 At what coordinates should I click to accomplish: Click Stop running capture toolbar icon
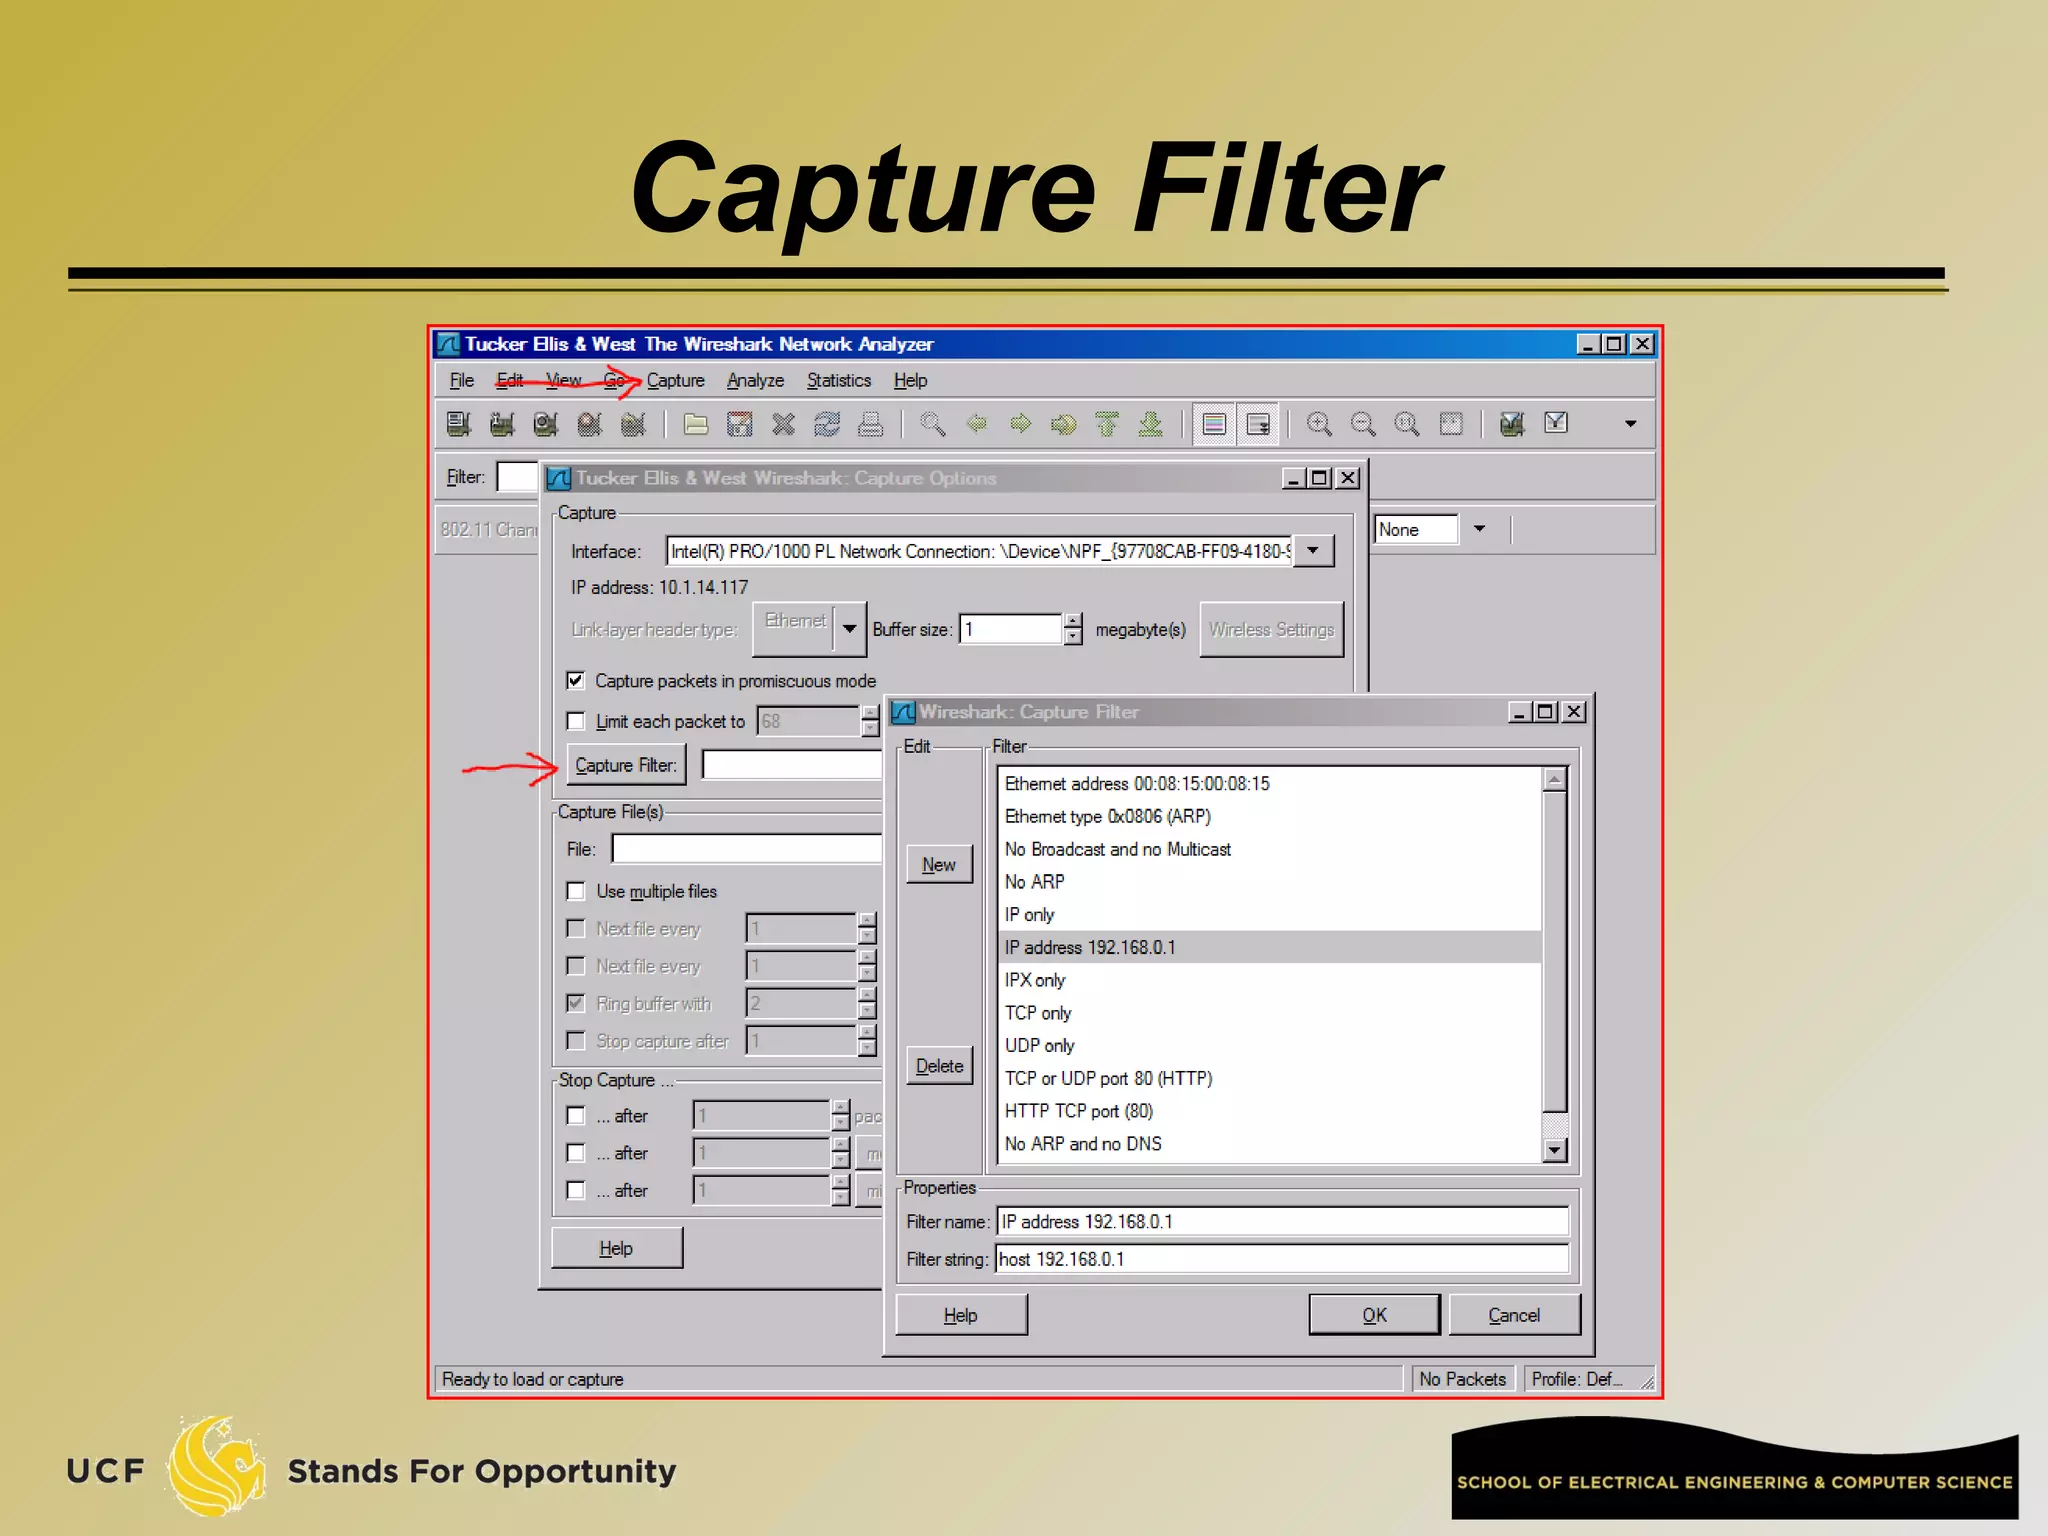point(590,424)
